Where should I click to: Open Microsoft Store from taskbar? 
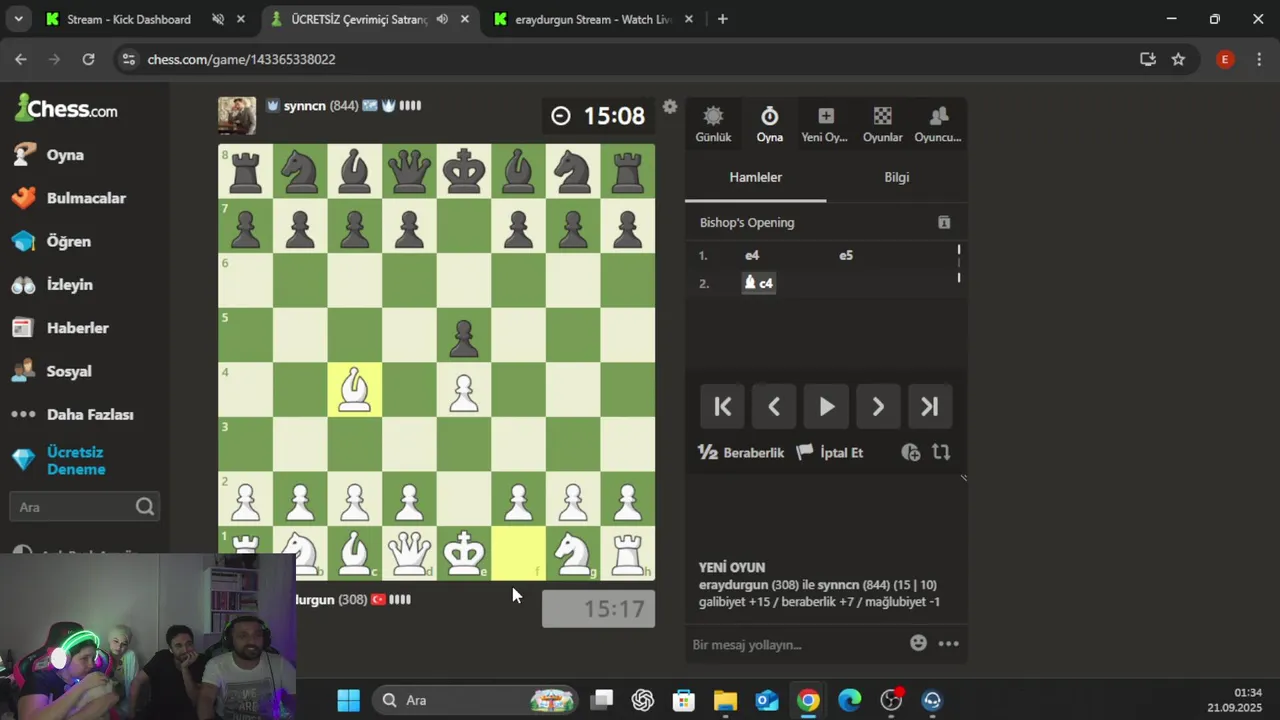pyautogui.click(x=683, y=700)
